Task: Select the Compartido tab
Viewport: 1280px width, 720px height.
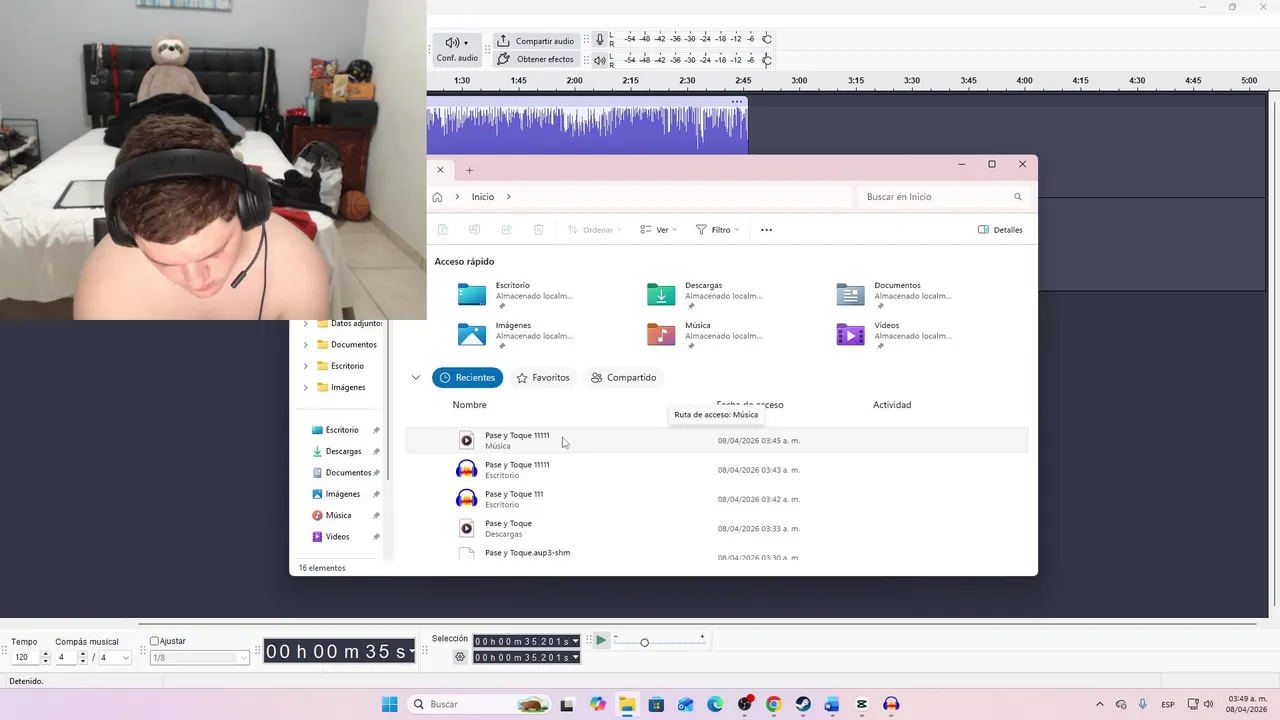Action: (623, 378)
